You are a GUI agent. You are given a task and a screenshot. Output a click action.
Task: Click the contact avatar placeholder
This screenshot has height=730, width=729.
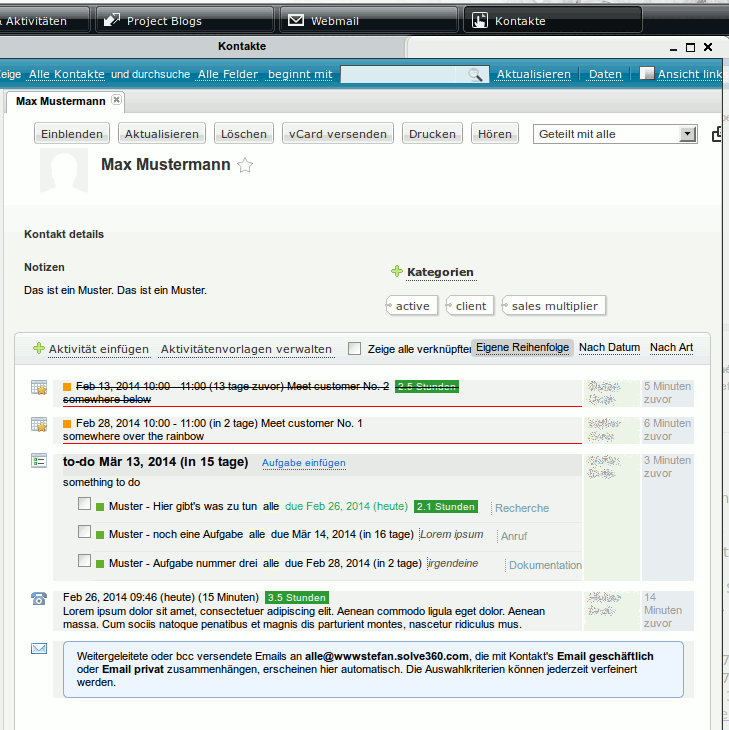pos(64,170)
